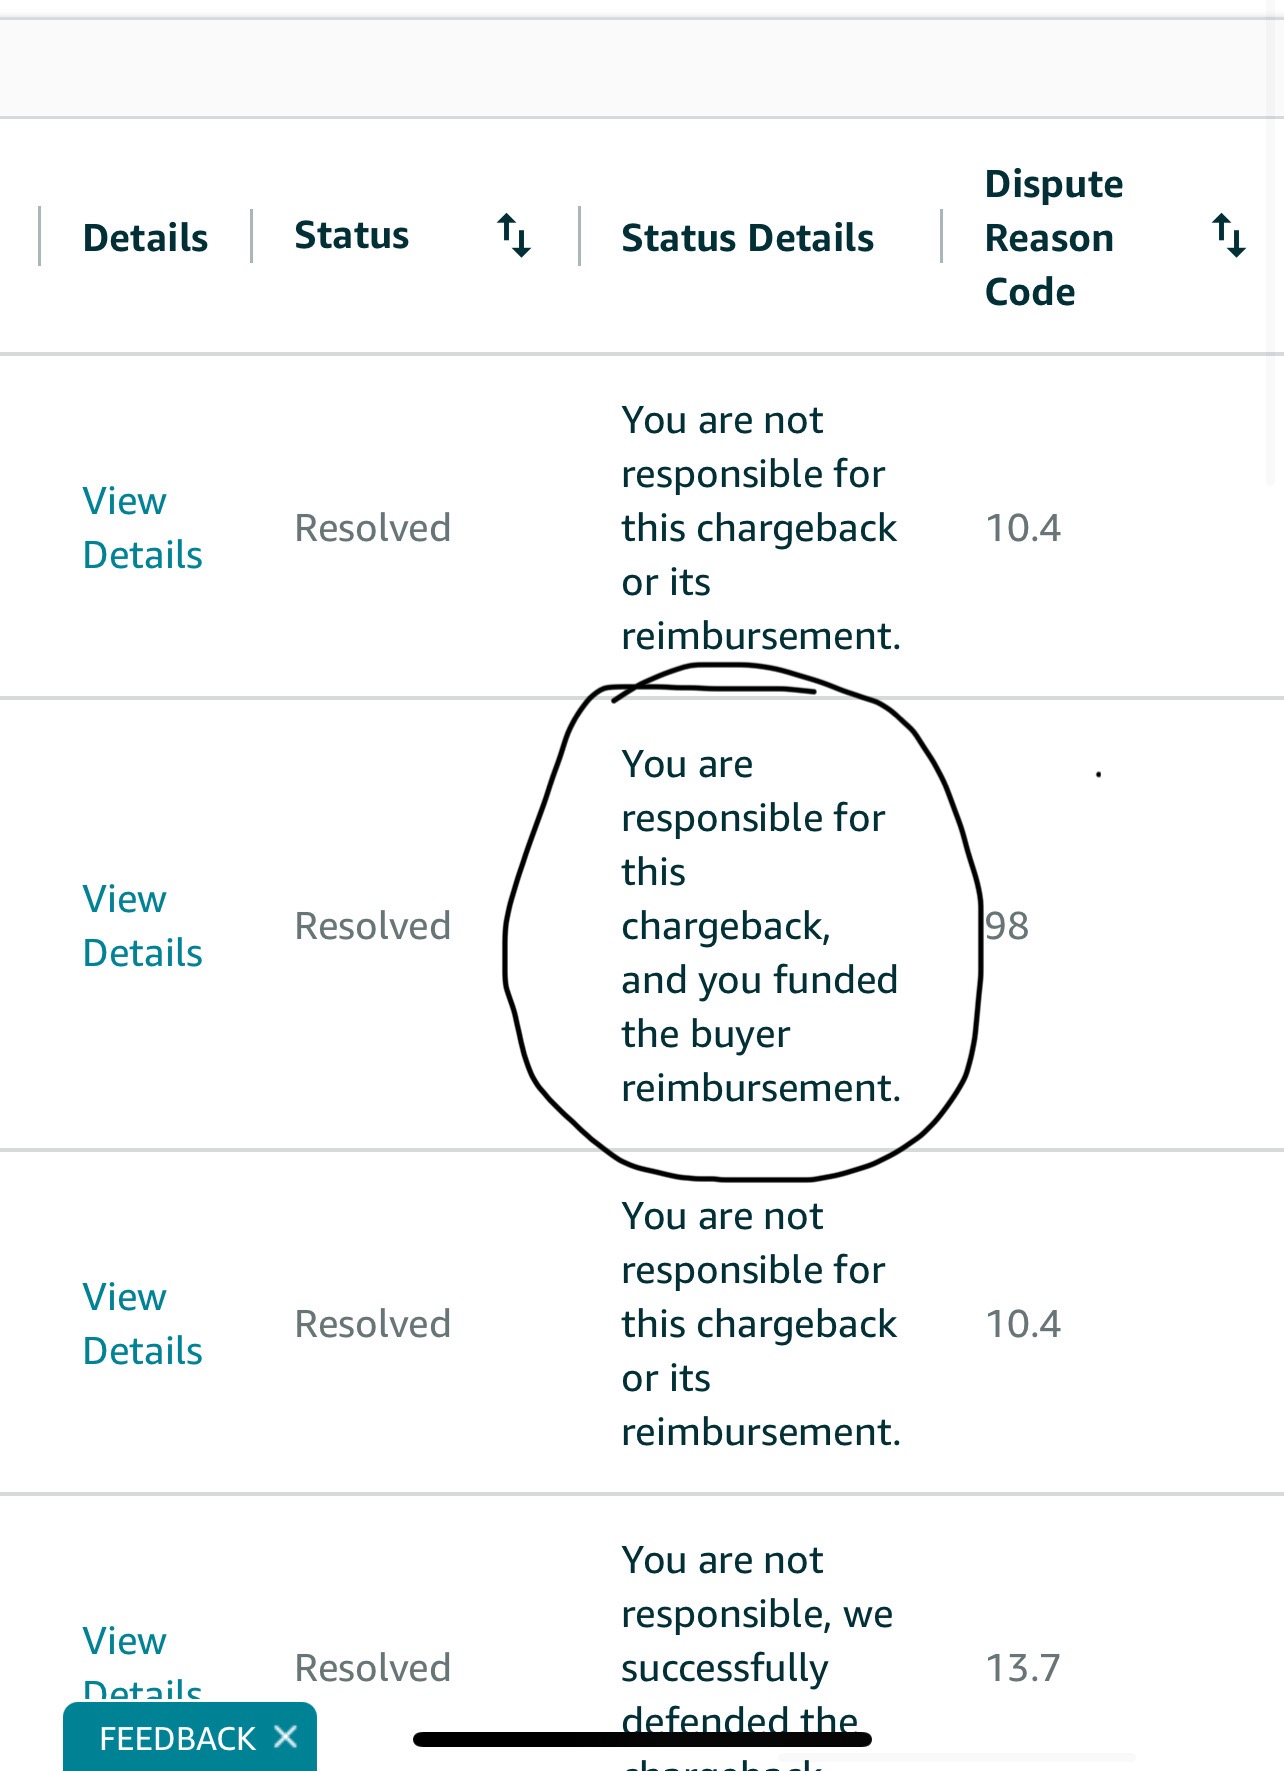
Task: Click the Details column header
Action: pos(145,238)
